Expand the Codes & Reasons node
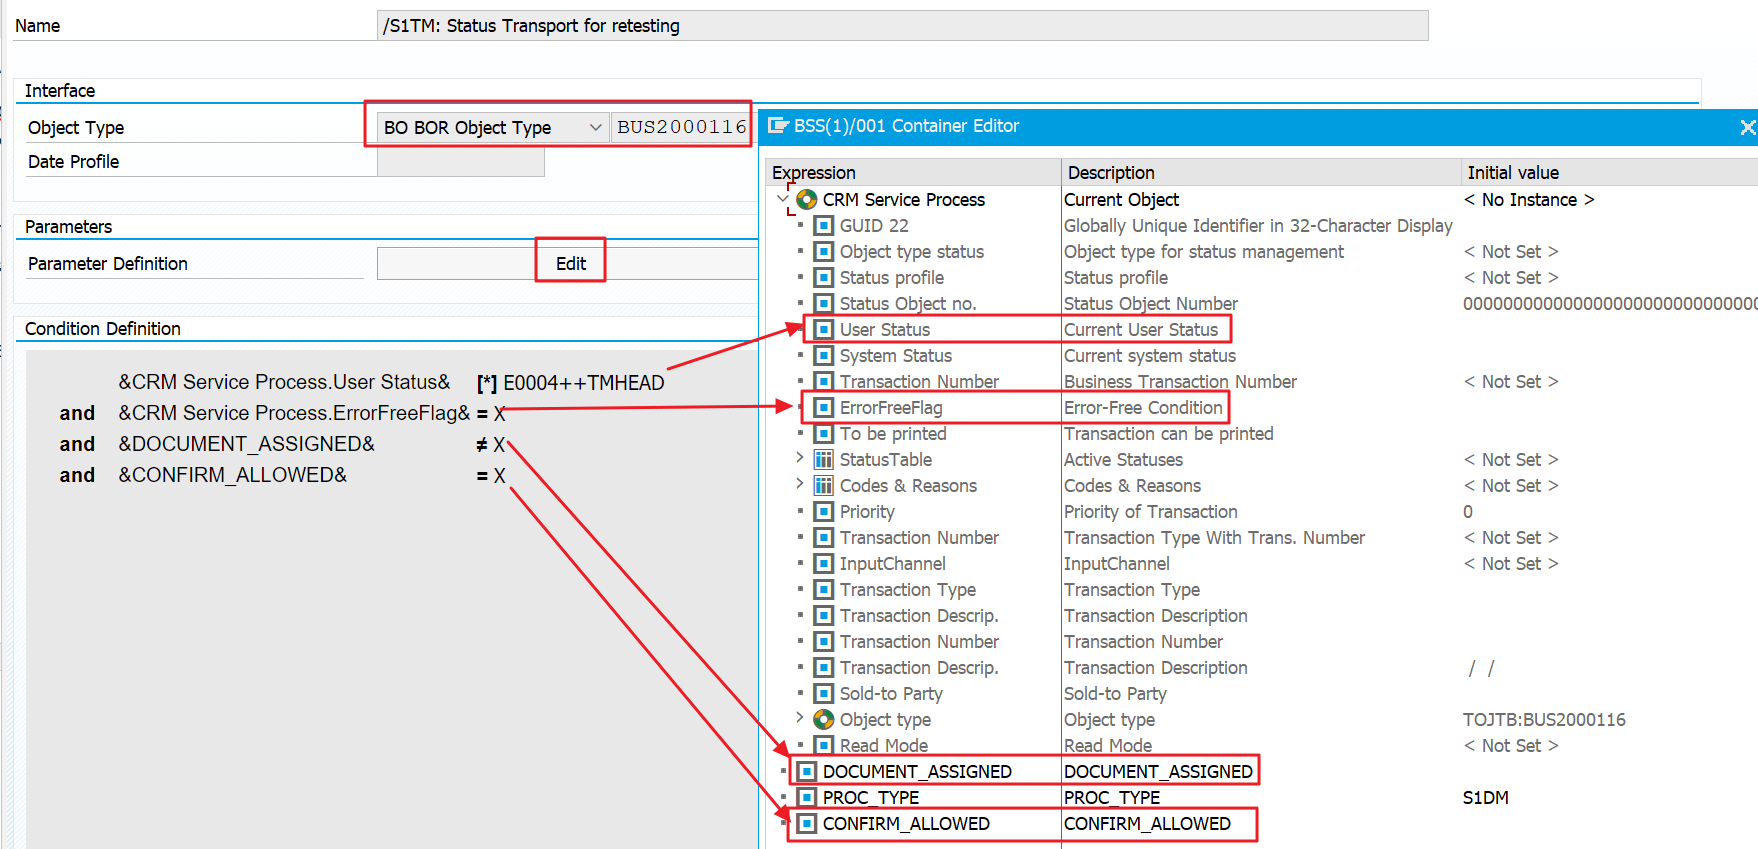Screen dimensions: 1758x849 tap(799, 484)
